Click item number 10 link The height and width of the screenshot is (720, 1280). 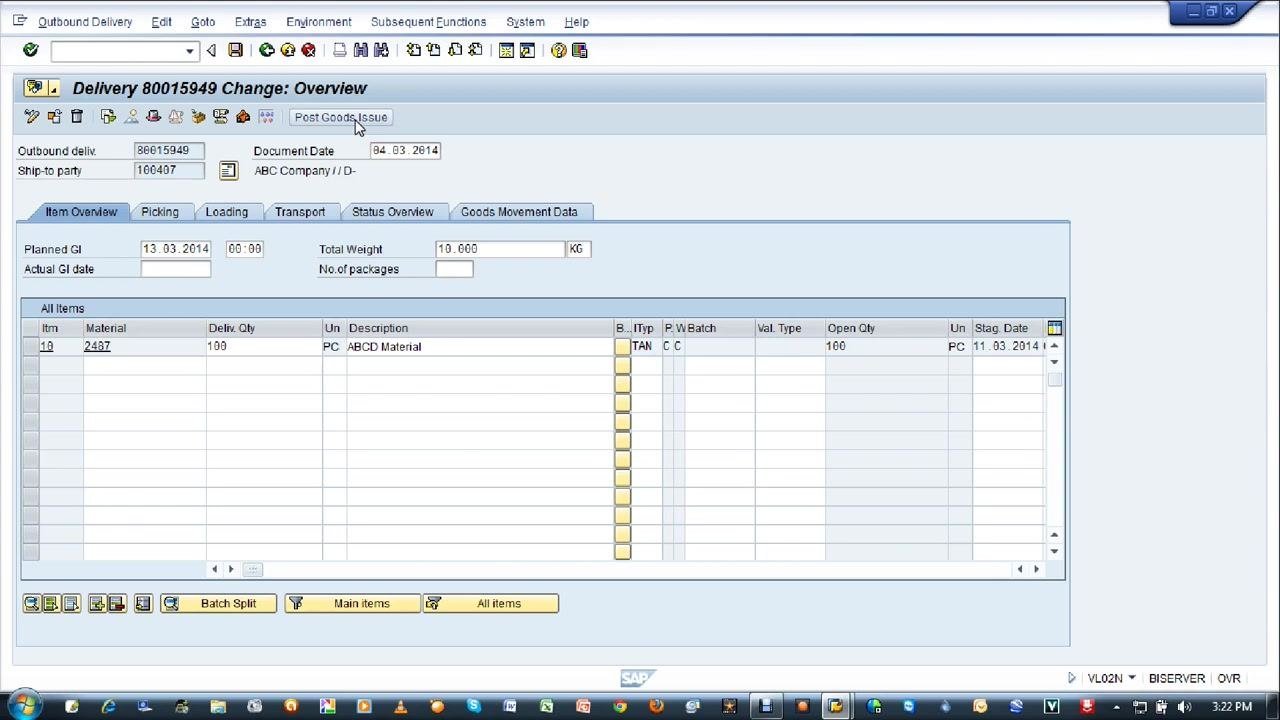pyautogui.click(x=46, y=346)
